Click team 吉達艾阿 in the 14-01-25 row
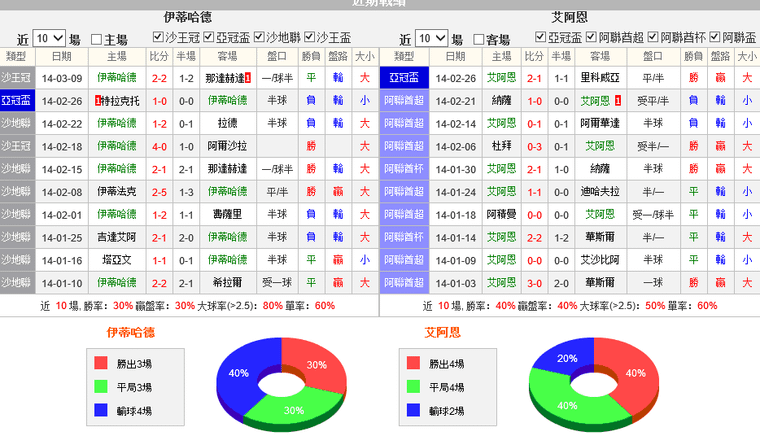Viewport: 760px width, 444px height. 116,237
